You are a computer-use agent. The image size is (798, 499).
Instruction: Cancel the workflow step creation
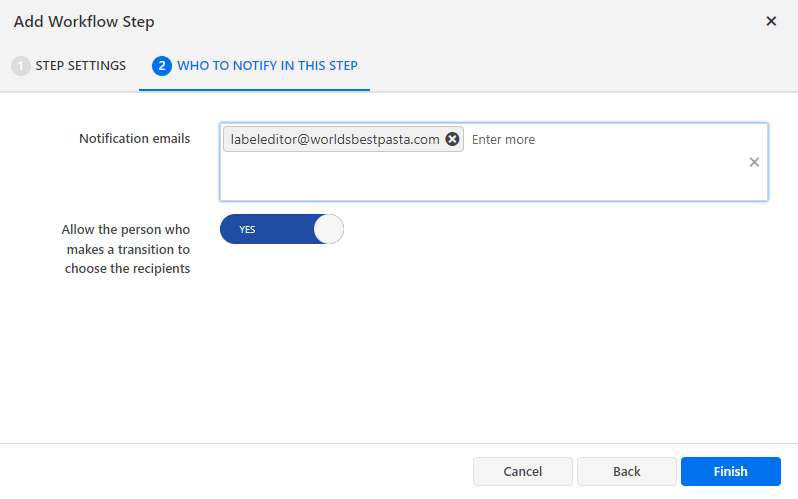[522, 471]
